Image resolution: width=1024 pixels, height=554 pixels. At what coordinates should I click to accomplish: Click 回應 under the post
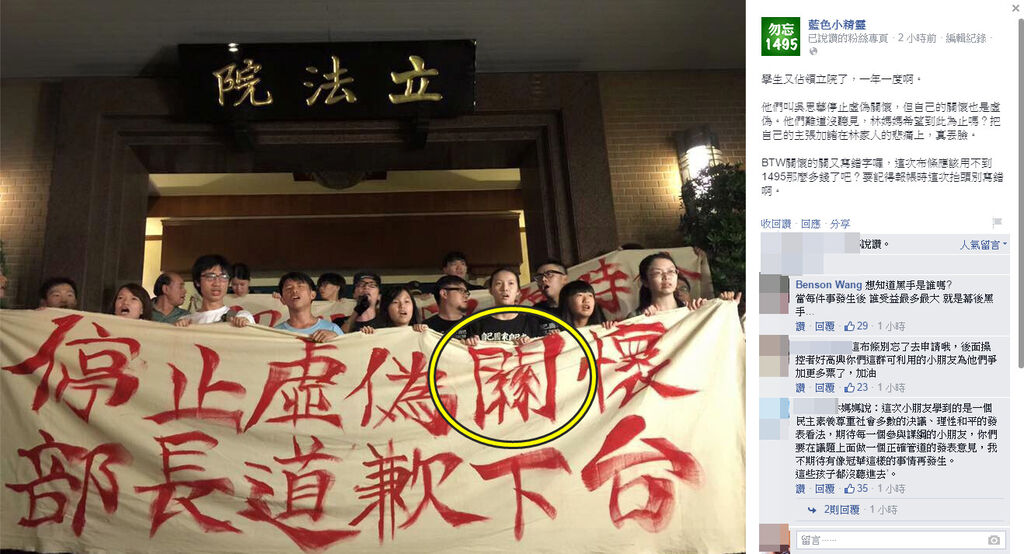[x=810, y=223]
